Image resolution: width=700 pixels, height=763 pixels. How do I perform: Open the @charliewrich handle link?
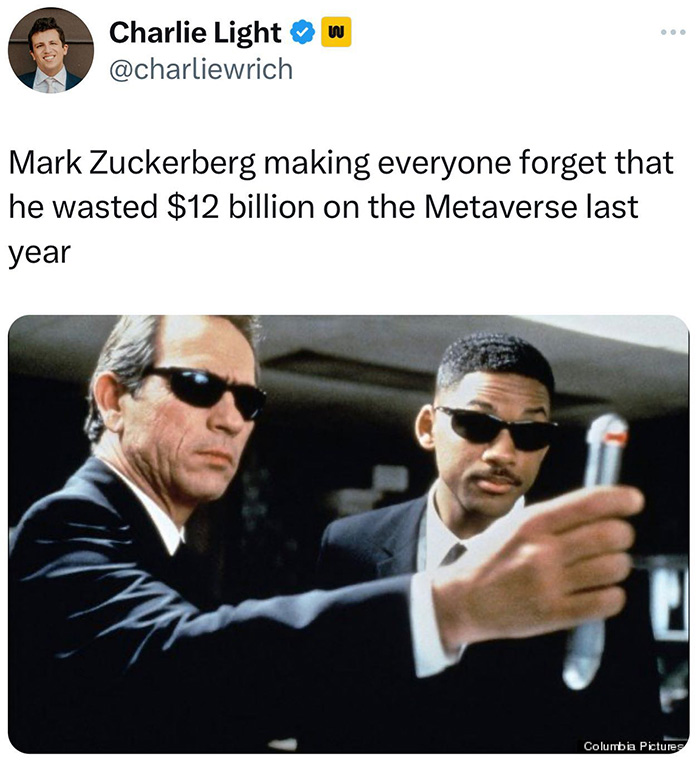point(201,69)
